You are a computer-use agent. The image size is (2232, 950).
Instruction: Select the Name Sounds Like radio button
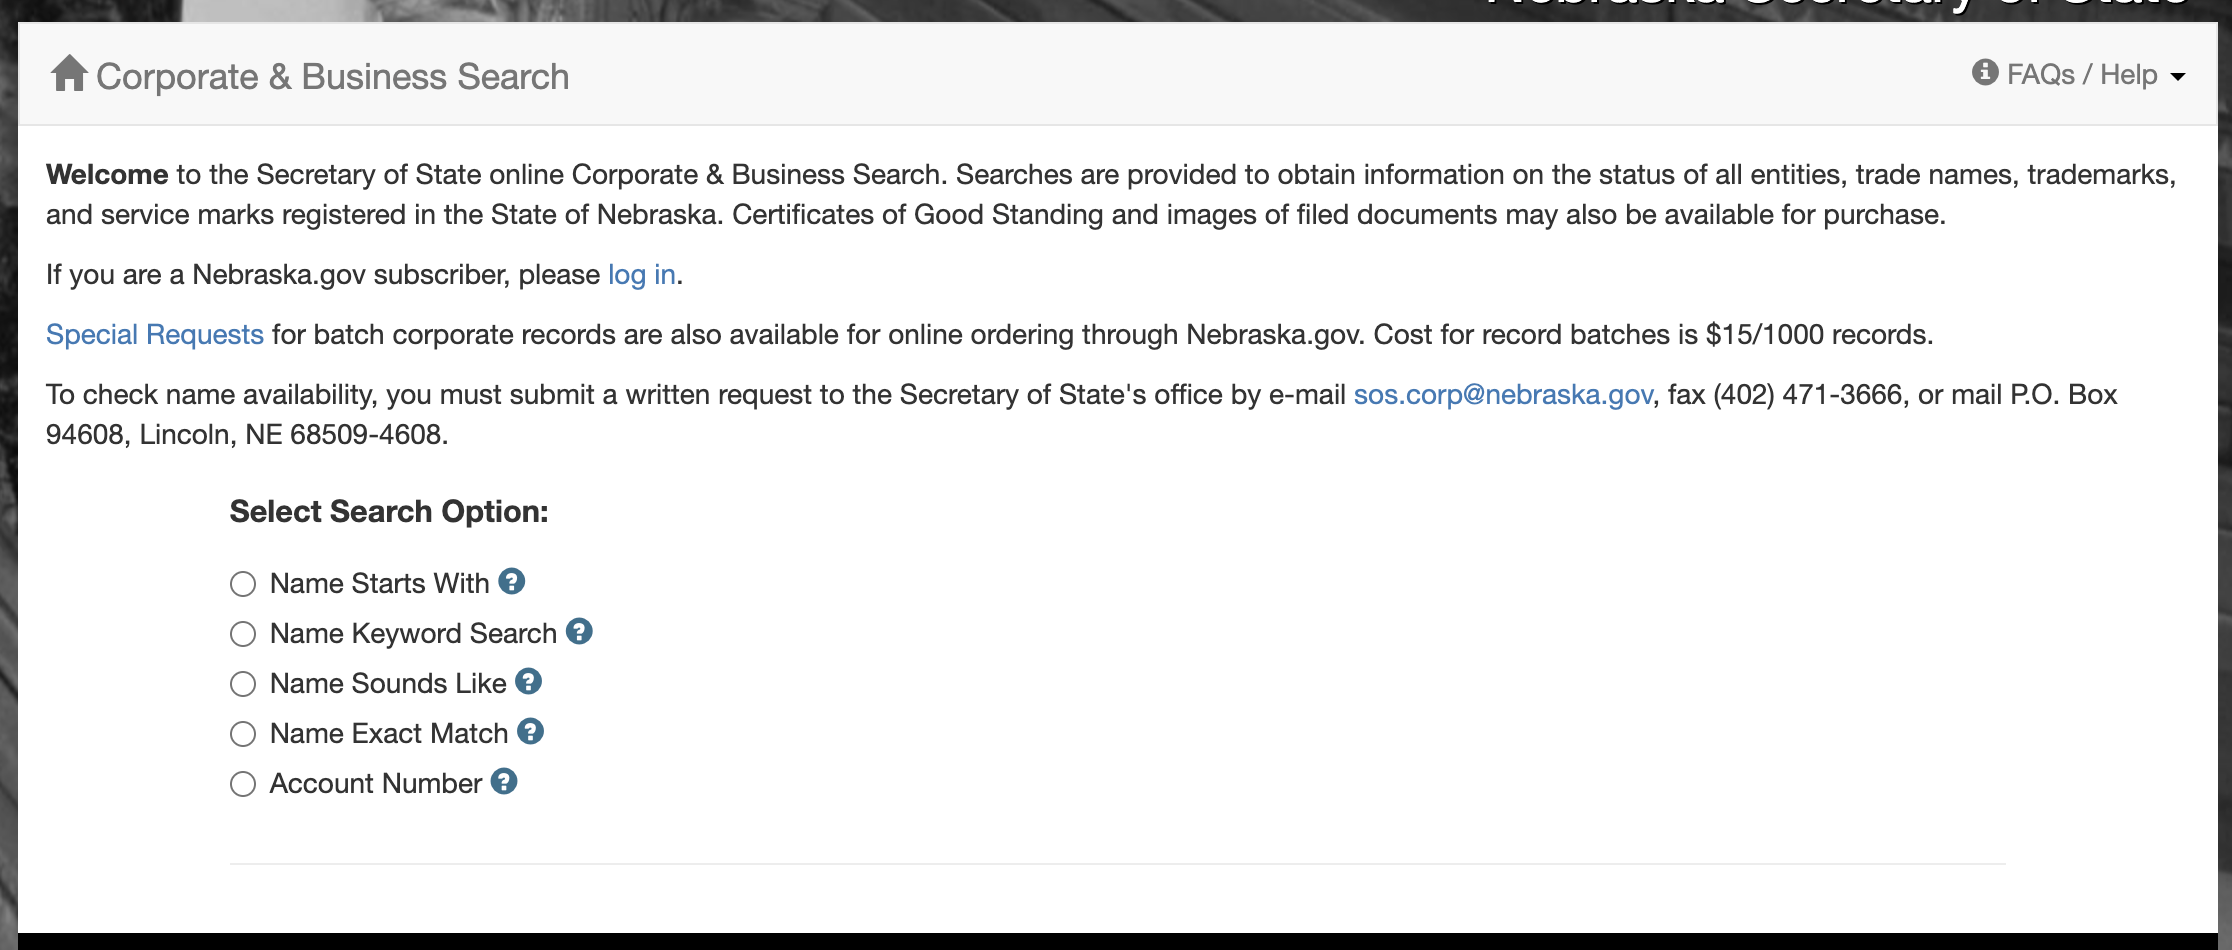coord(243,684)
